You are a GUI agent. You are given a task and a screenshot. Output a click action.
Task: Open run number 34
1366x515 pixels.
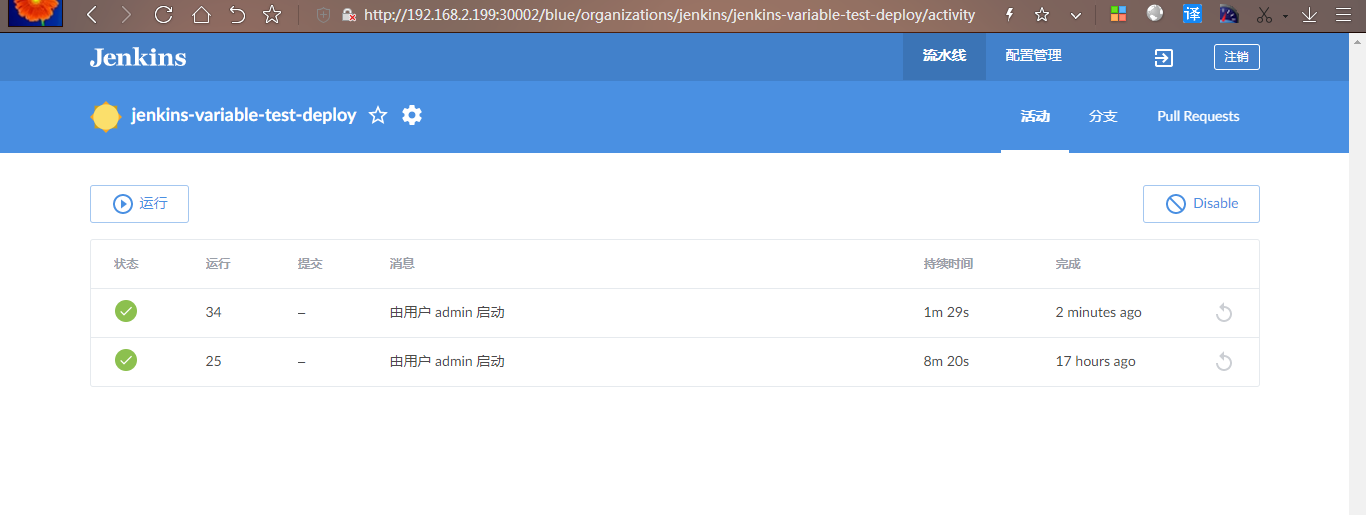(x=214, y=312)
